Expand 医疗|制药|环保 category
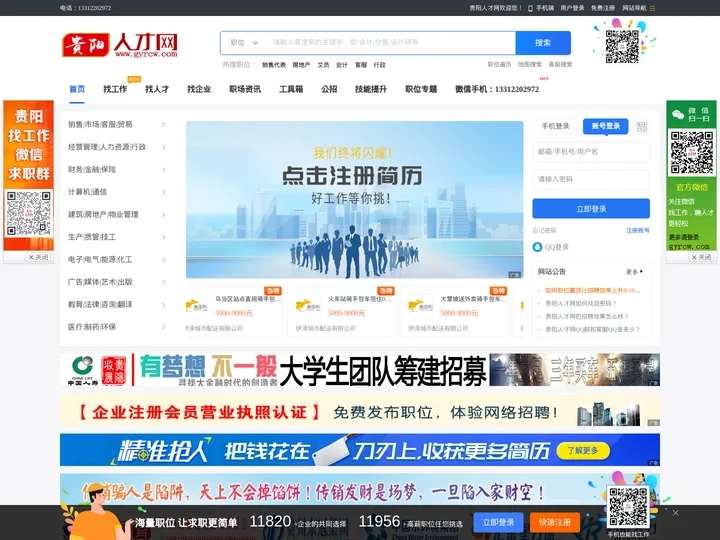The image size is (720, 540). click(117, 327)
